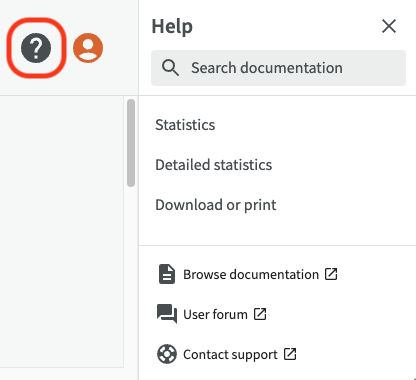Open the Download or print topic

[x=216, y=205]
